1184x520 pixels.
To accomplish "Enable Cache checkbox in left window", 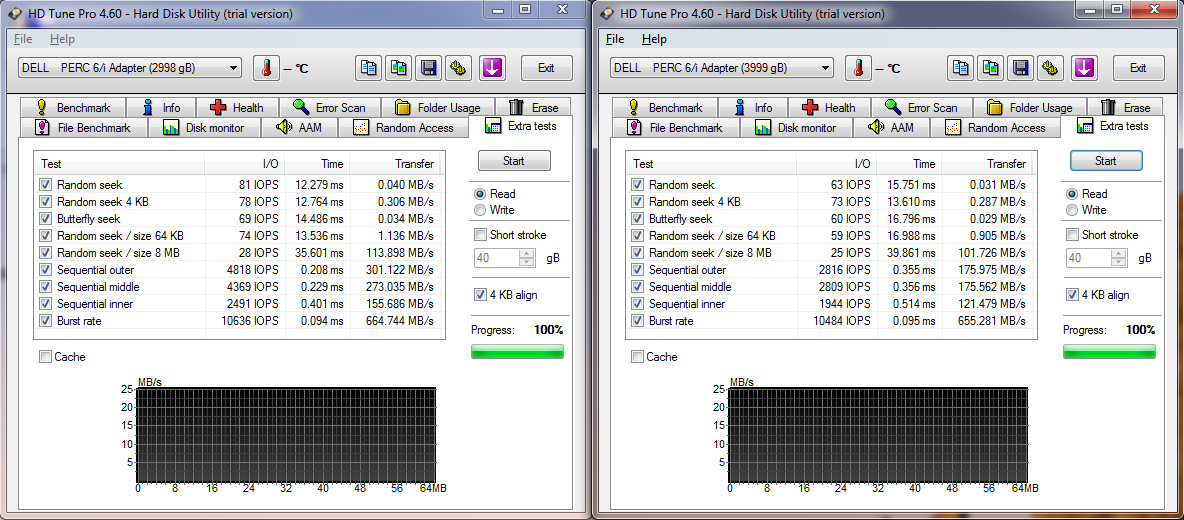I will [45, 357].
